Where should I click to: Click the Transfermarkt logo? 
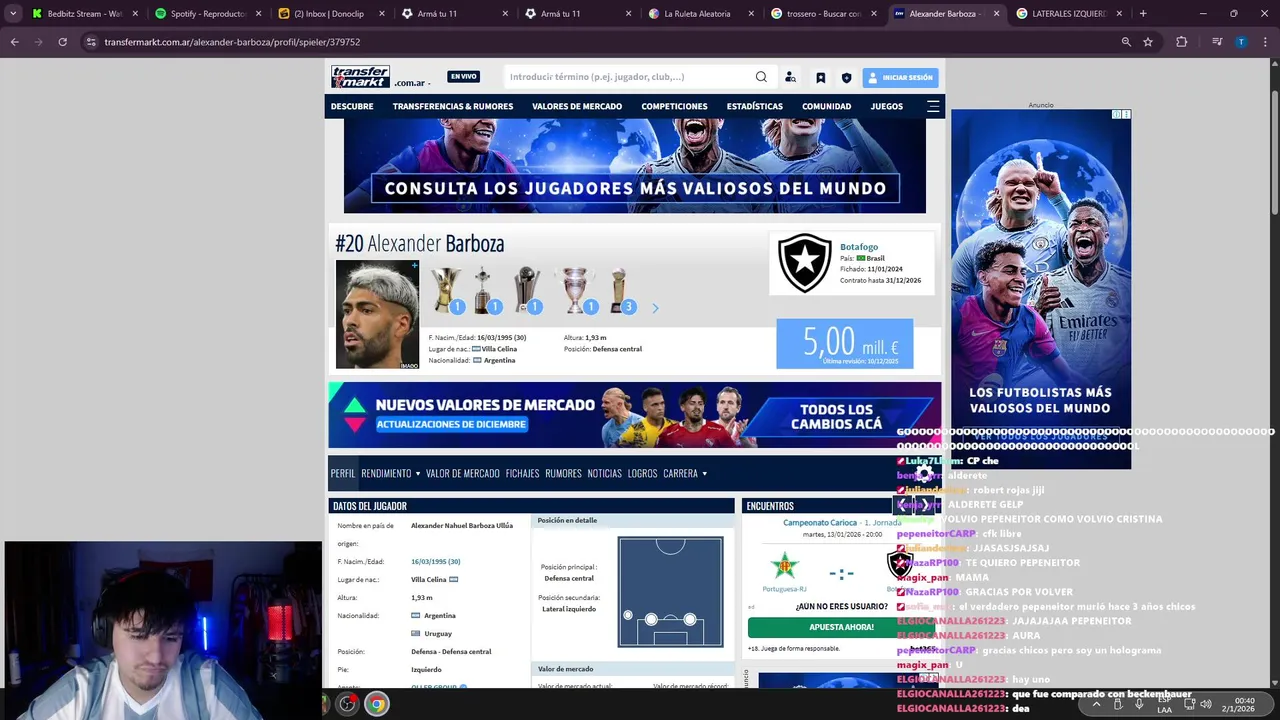[361, 76]
